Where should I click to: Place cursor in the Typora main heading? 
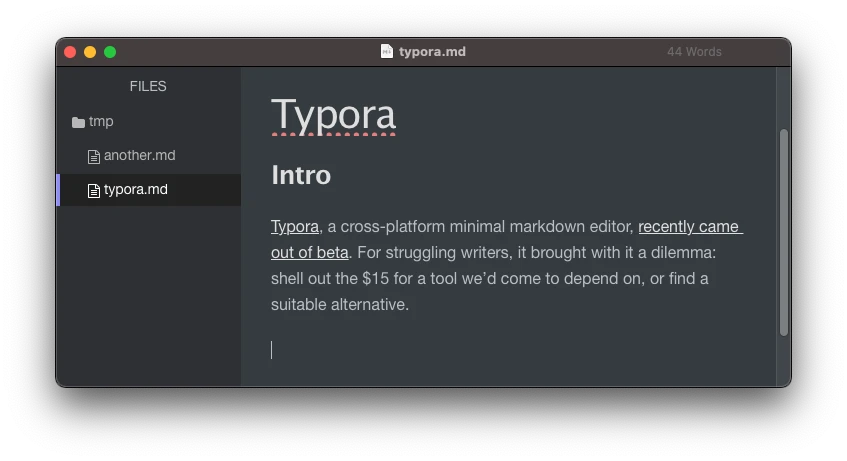pyautogui.click(x=333, y=115)
